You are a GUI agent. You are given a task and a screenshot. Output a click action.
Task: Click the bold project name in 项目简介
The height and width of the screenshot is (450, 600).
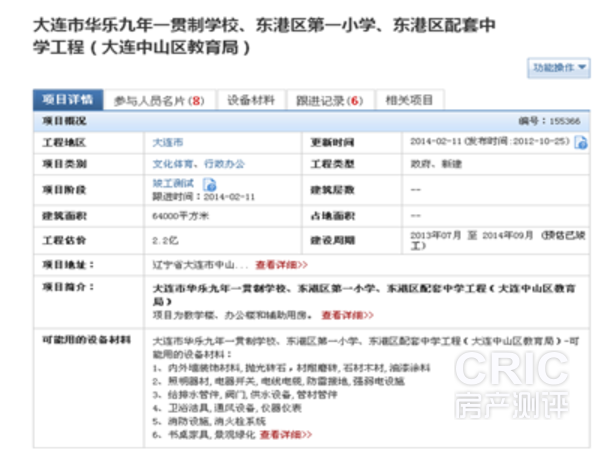364,295
